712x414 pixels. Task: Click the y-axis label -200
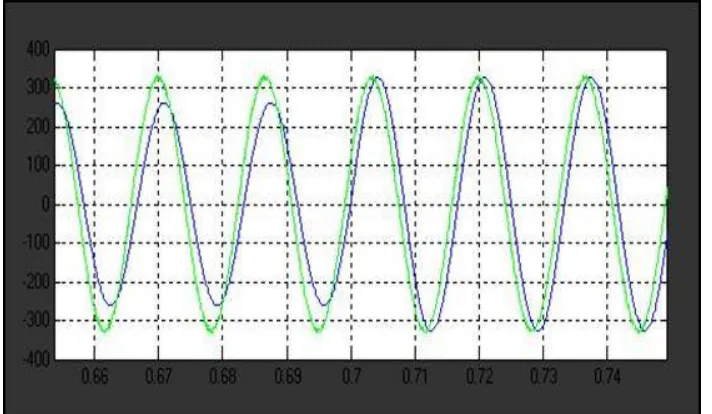click(36, 282)
